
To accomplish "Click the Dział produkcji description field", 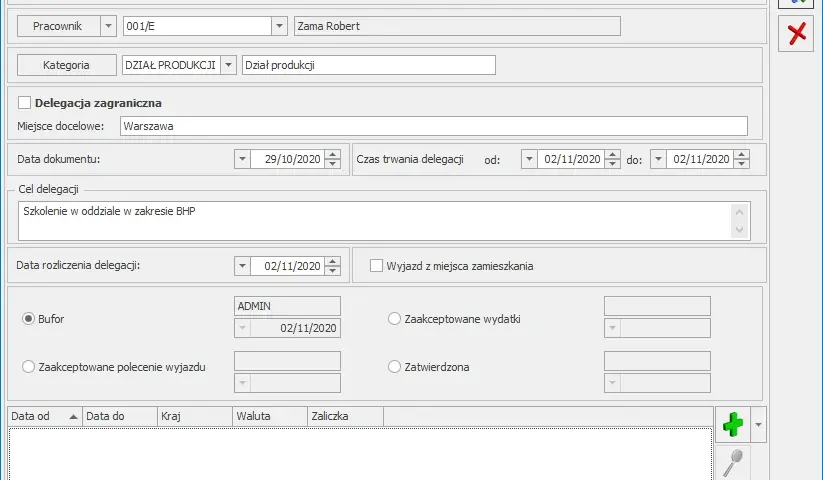I will click(x=369, y=65).
